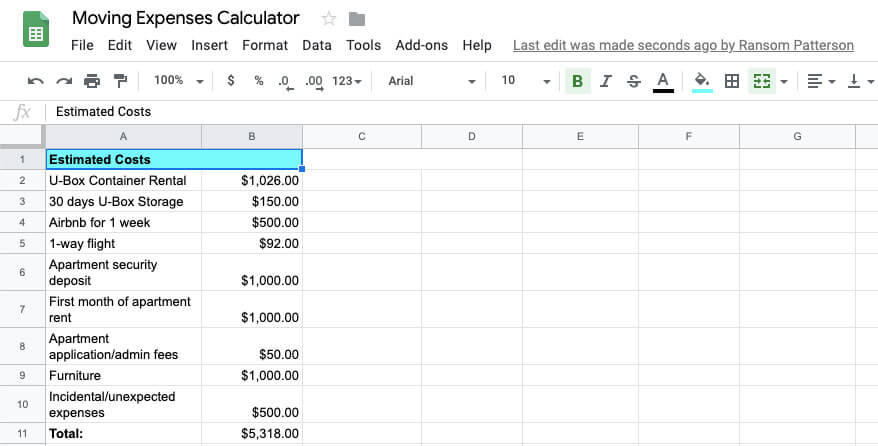Select column G header
The image size is (878, 446).
click(x=797, y=137)
